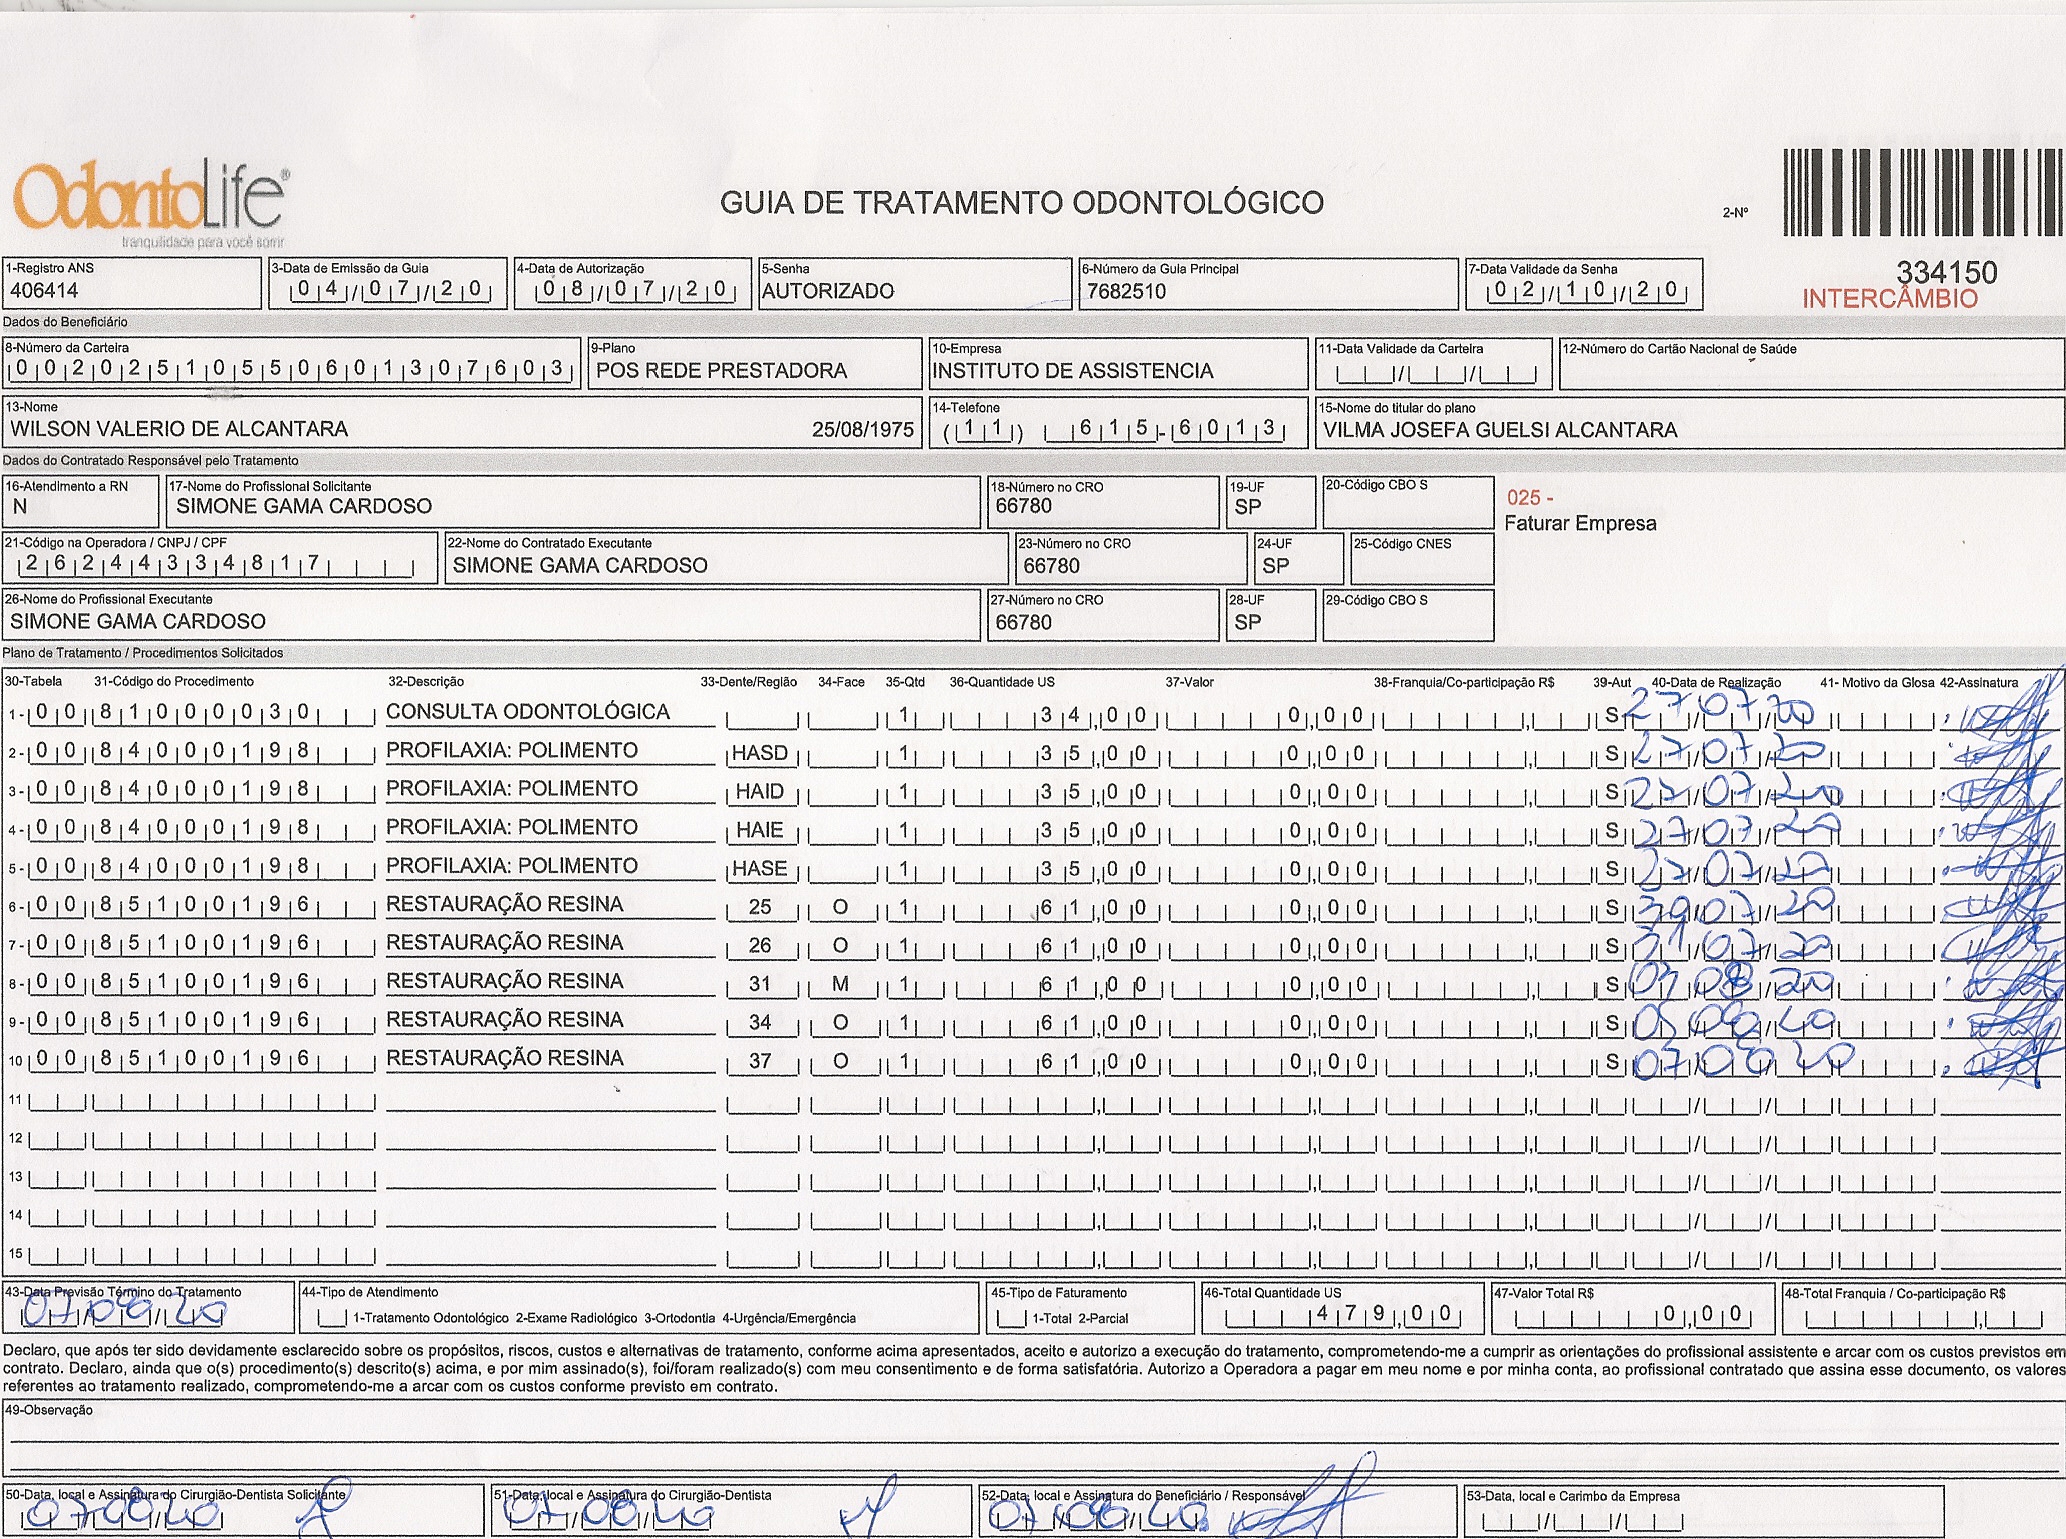Click CONSULTA ODONTOLÓGICA procedure description
The image size is (2066, 1539).
(x=528, y=712)
